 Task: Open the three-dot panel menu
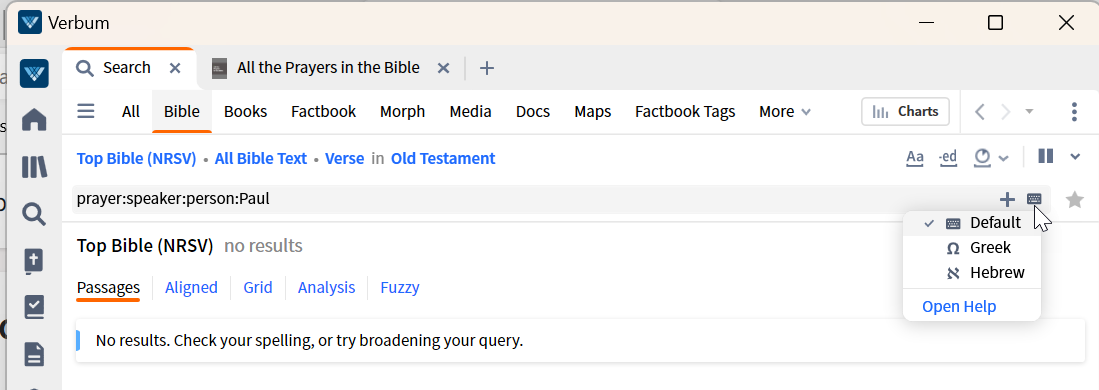tap(1074, 112)
